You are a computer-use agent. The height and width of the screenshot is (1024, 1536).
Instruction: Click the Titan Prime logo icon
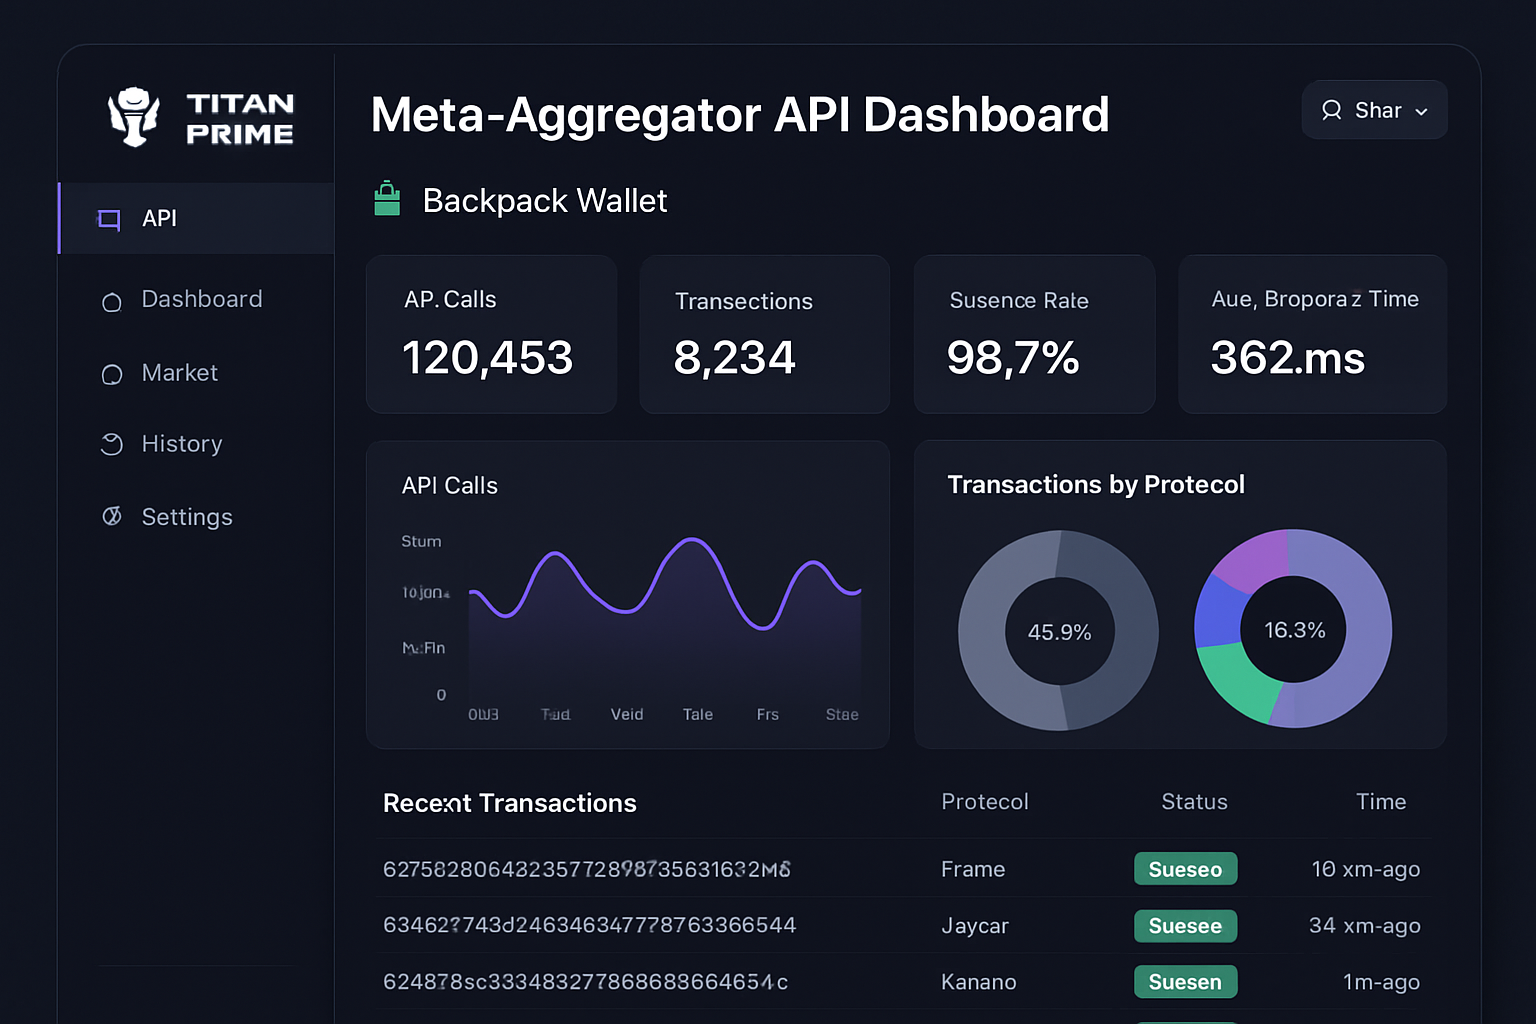133,117
